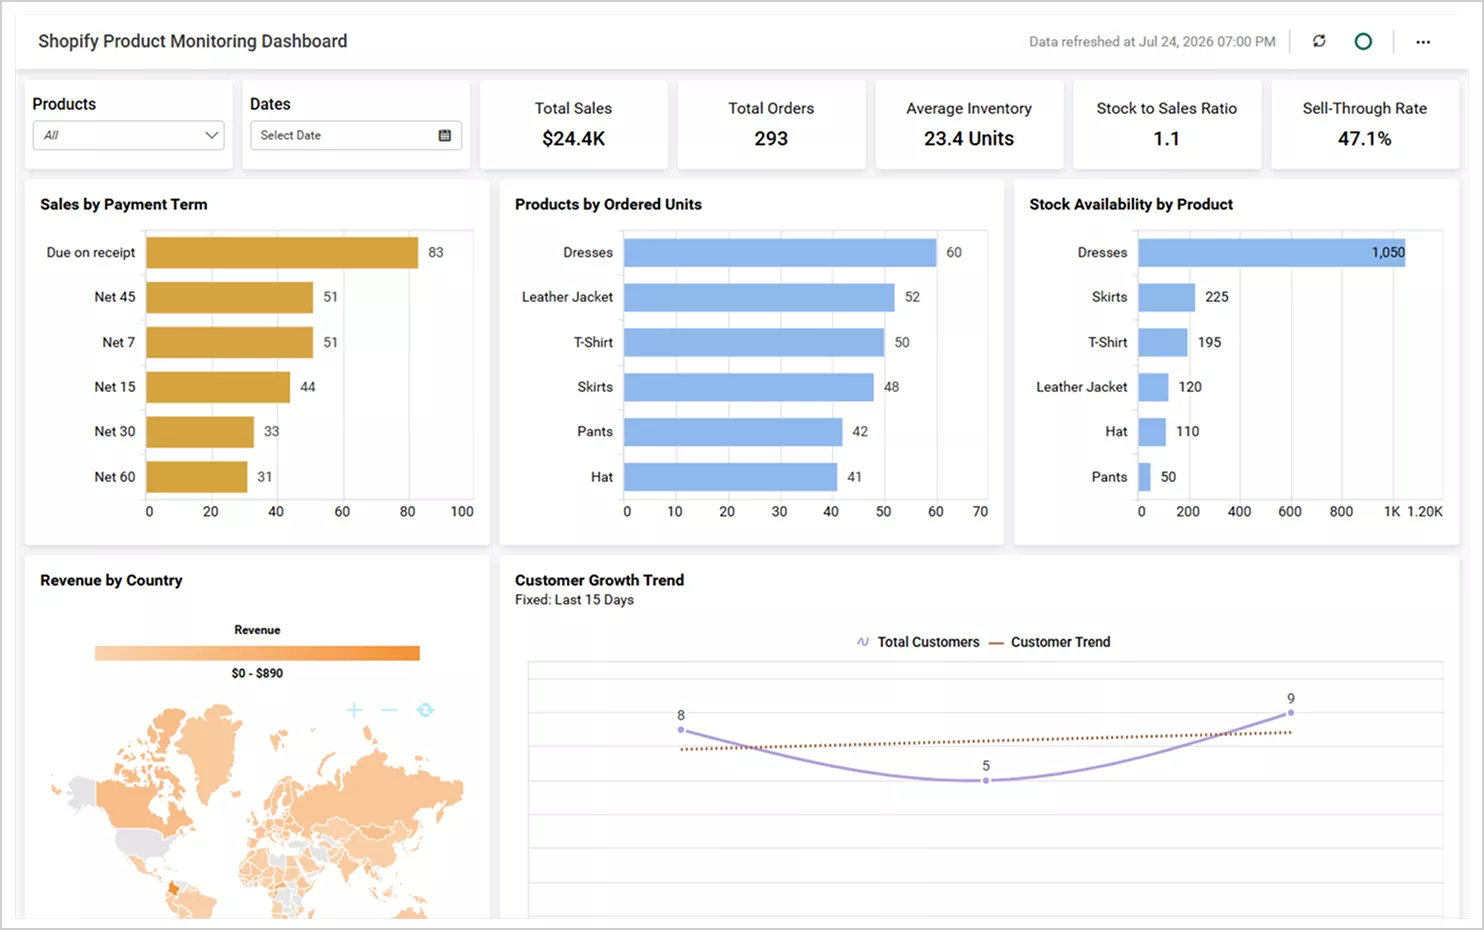Select the Due on receipt bar
Screen dimensions: 1484x930
point(282,252)
